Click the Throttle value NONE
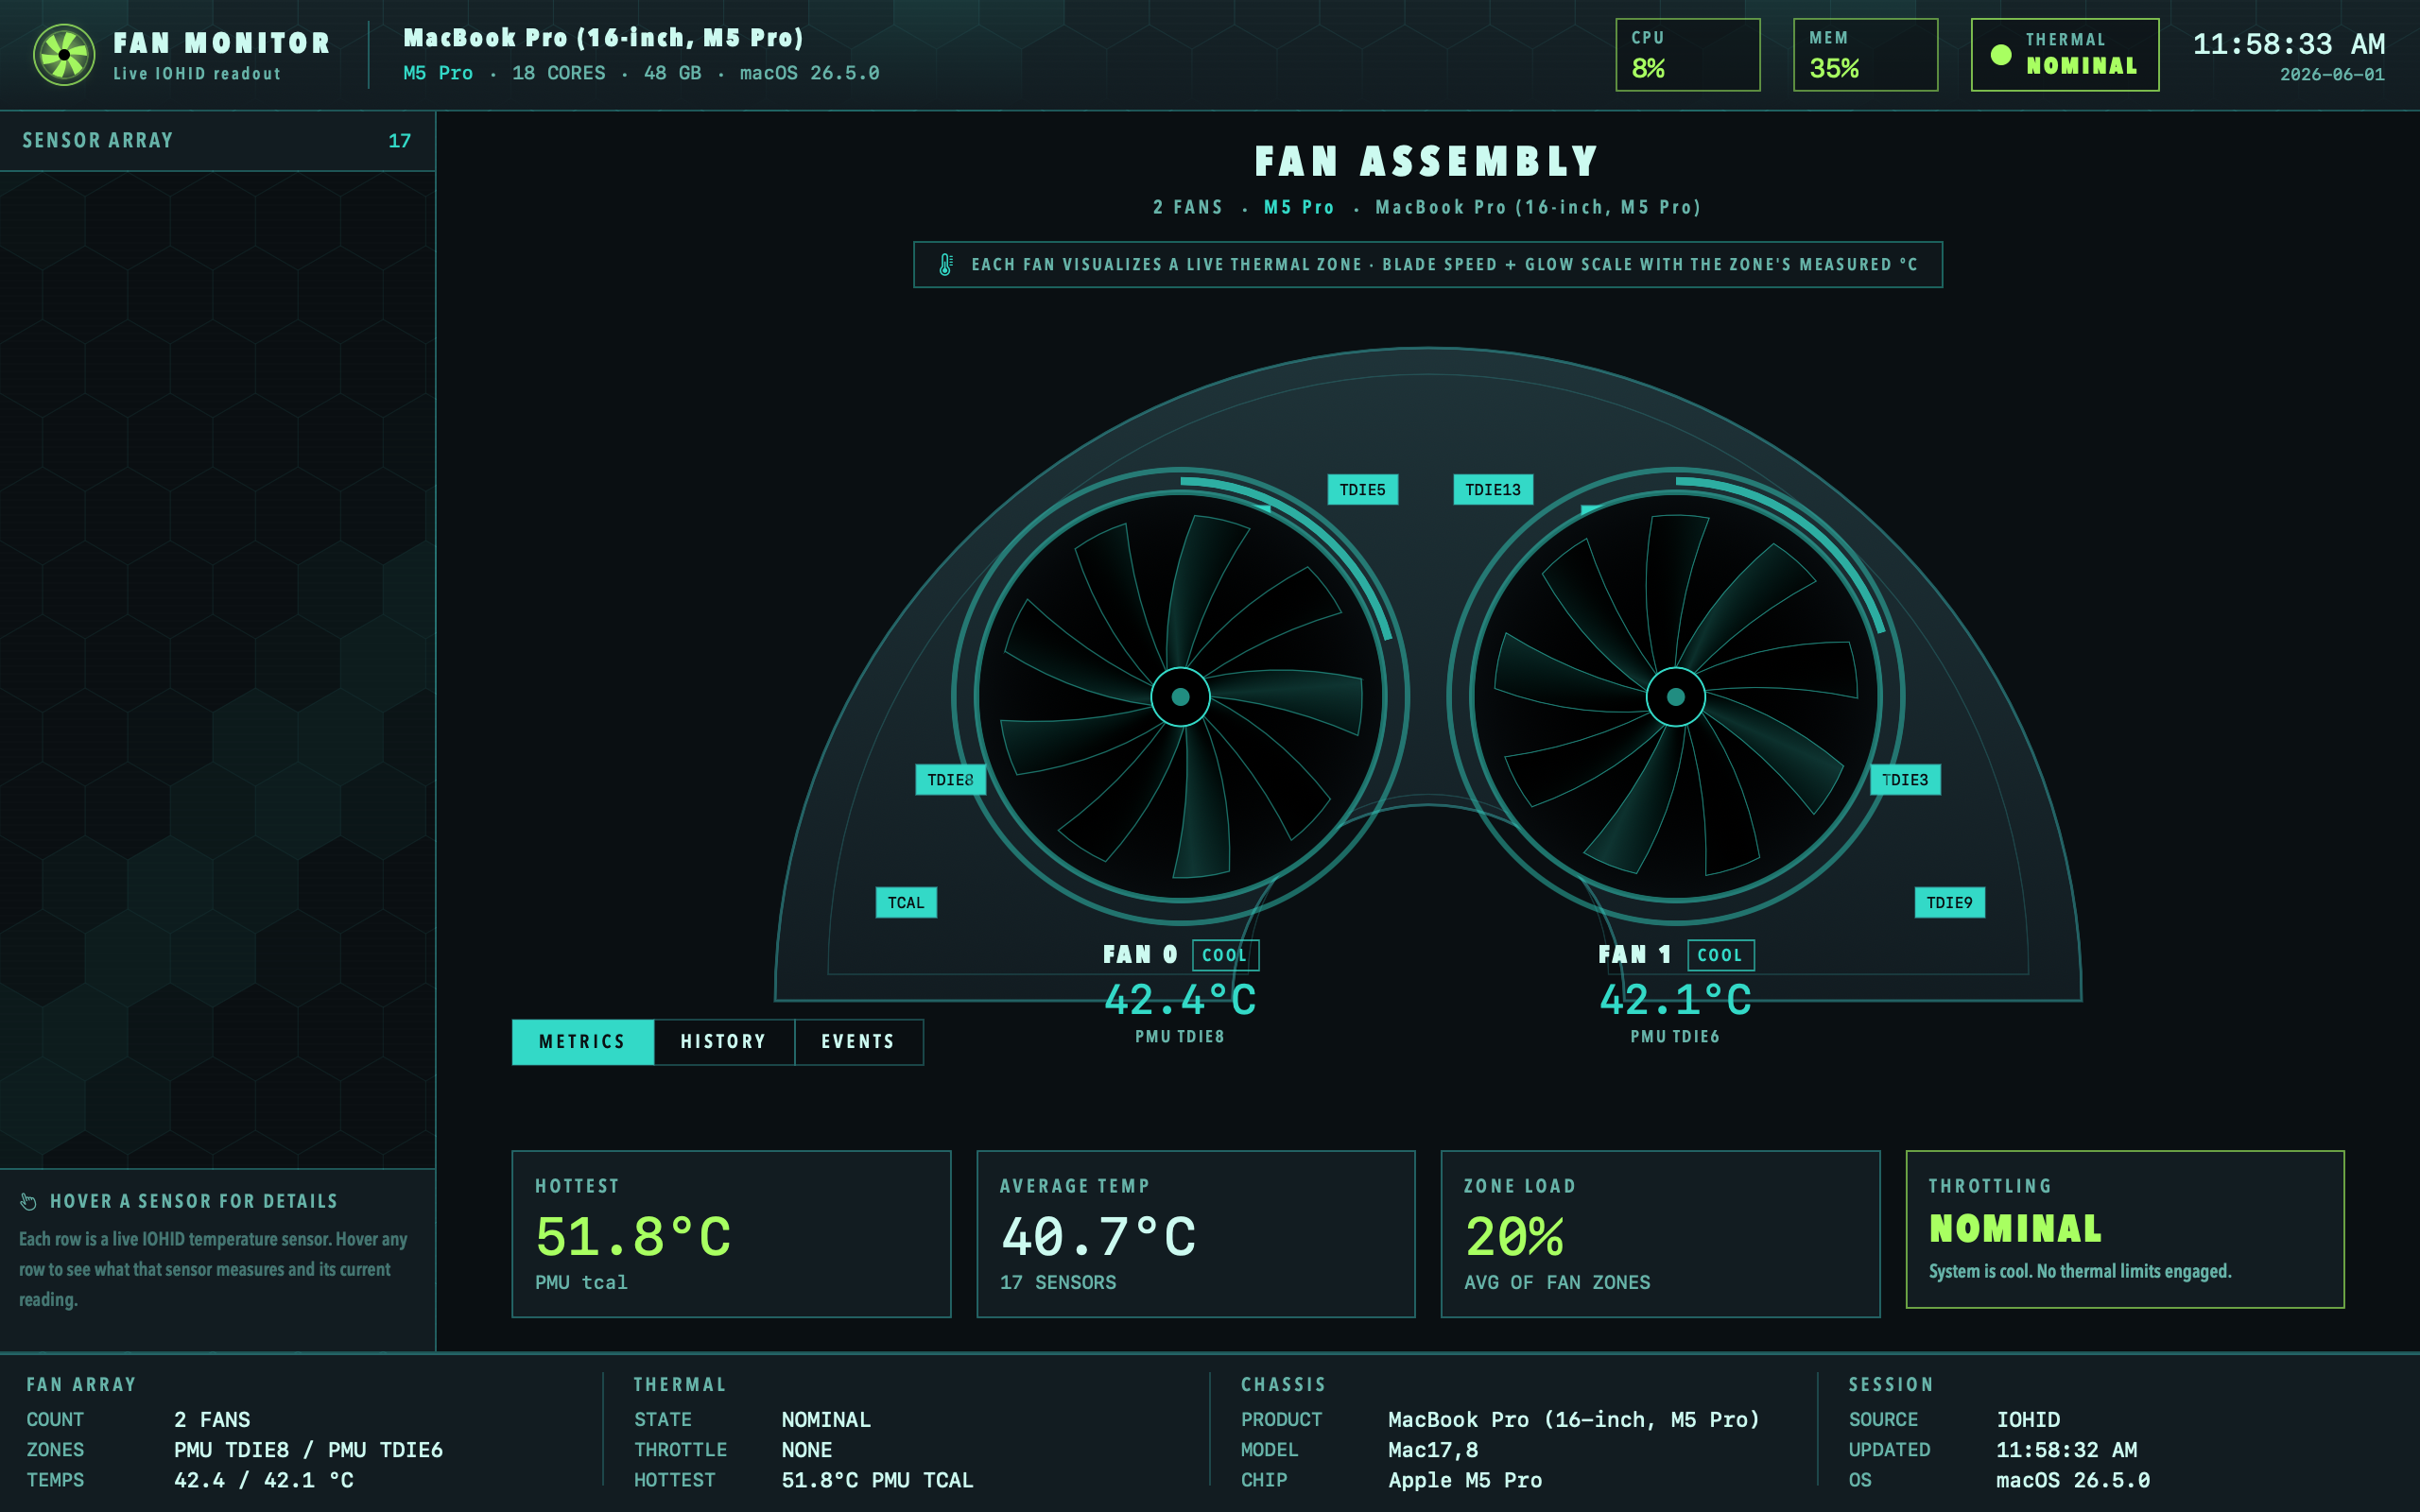 (806, 1450)
